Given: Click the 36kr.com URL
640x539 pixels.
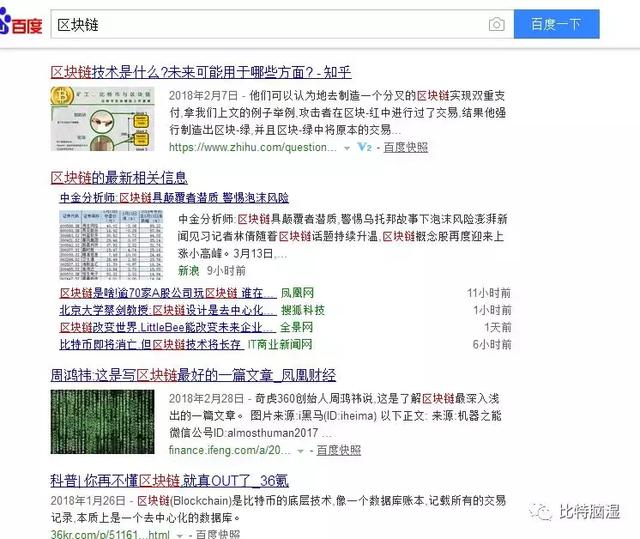Looking at the screenshot, I should [x=110, y=534].
